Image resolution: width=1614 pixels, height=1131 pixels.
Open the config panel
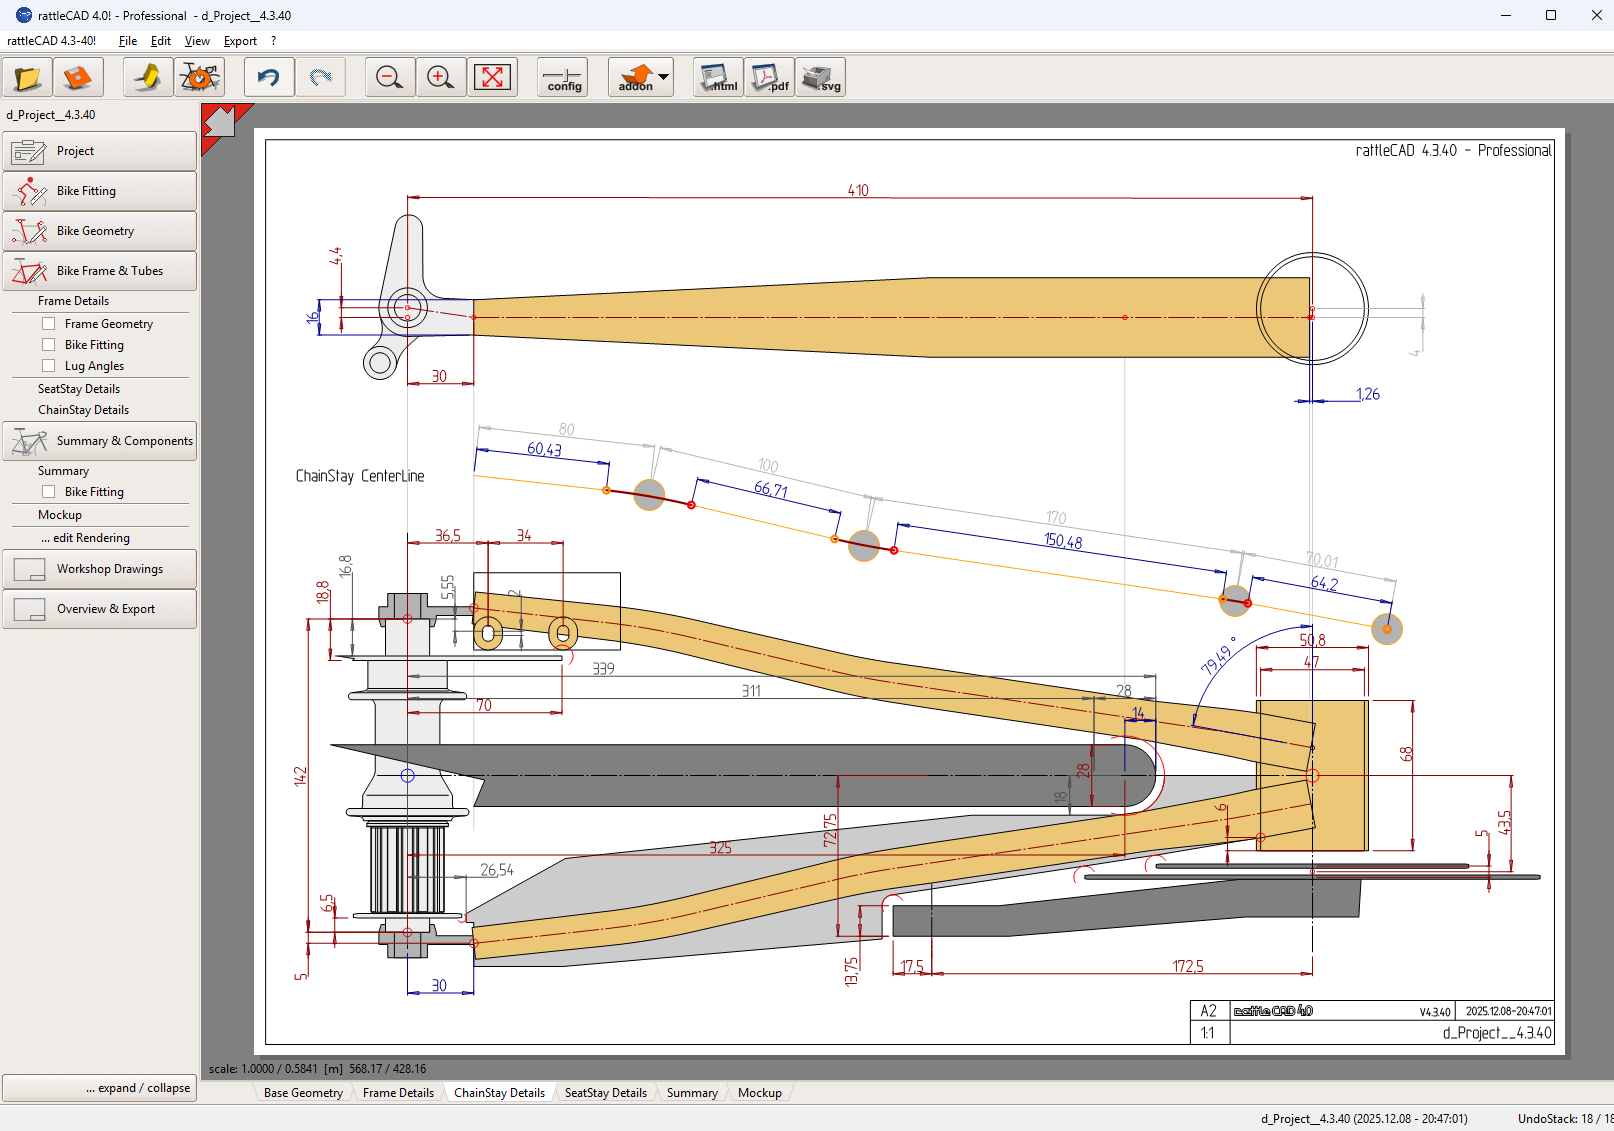[x=563, y=78]
